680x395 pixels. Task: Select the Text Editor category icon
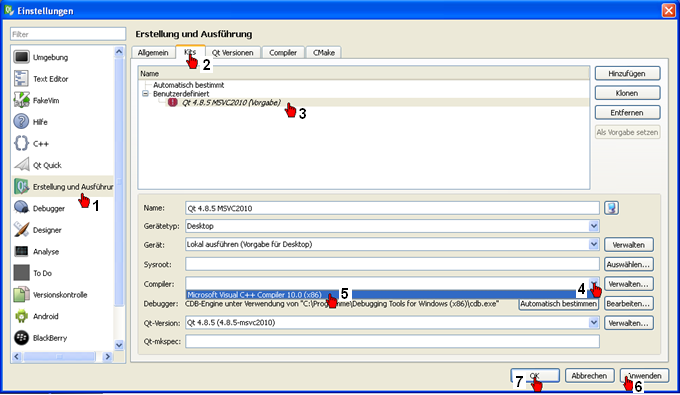[21, 79]
